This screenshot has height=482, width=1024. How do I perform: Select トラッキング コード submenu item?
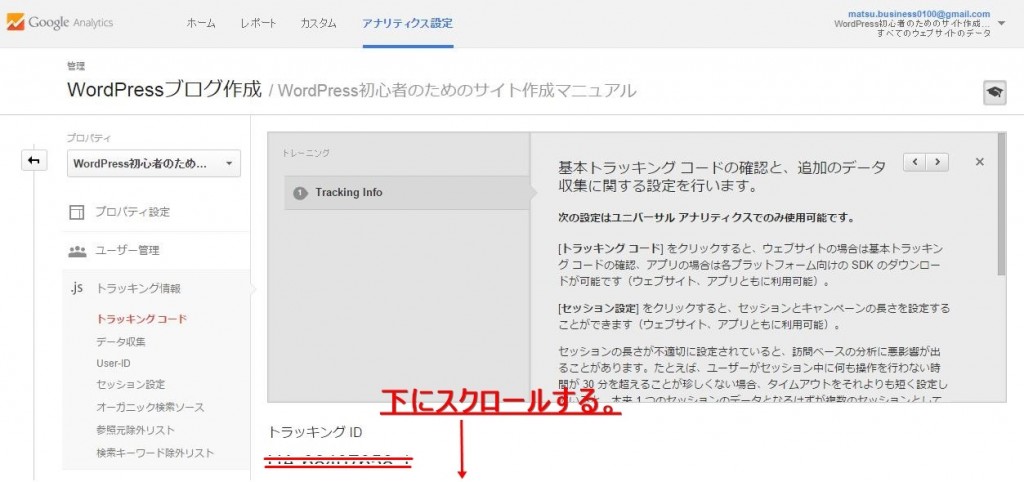[142, 319]
